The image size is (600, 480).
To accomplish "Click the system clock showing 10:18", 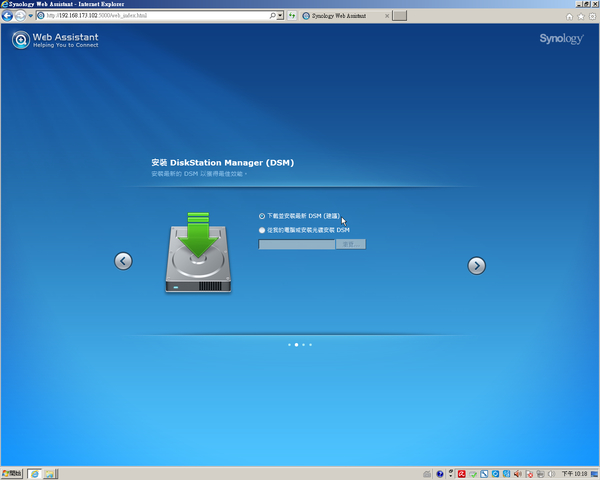I will (574, 474).
